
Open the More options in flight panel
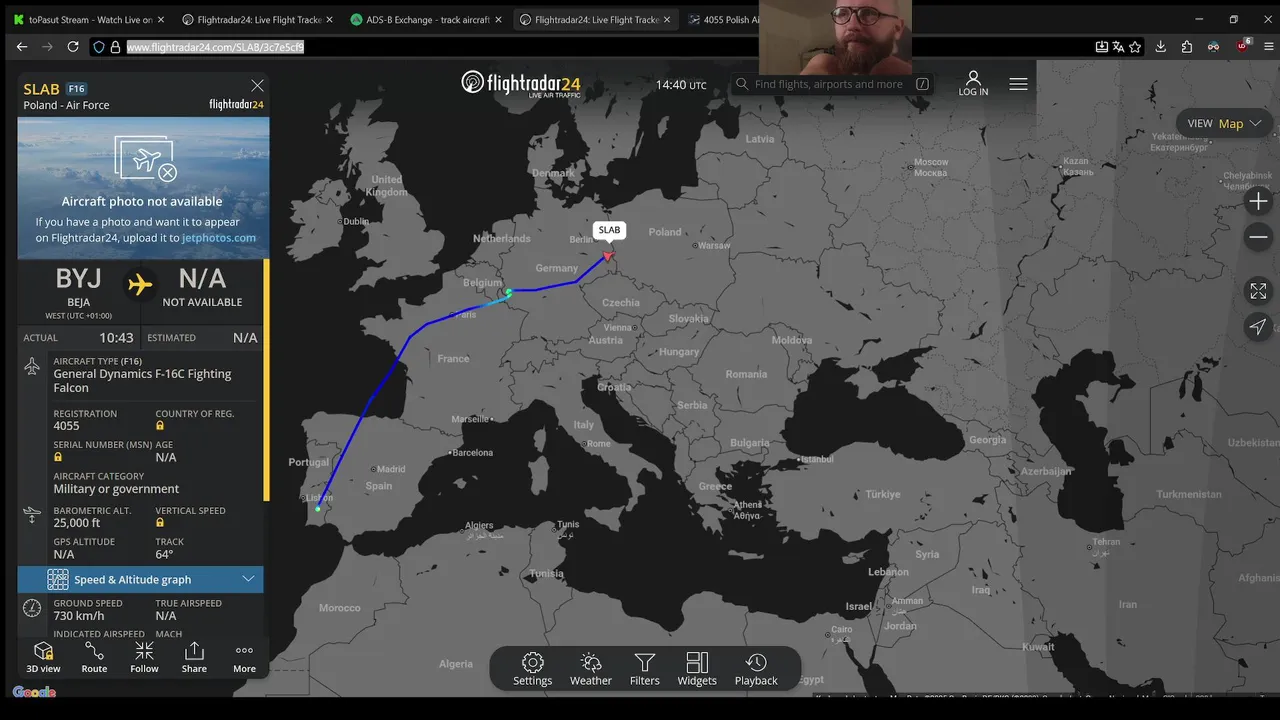(244, 658)
